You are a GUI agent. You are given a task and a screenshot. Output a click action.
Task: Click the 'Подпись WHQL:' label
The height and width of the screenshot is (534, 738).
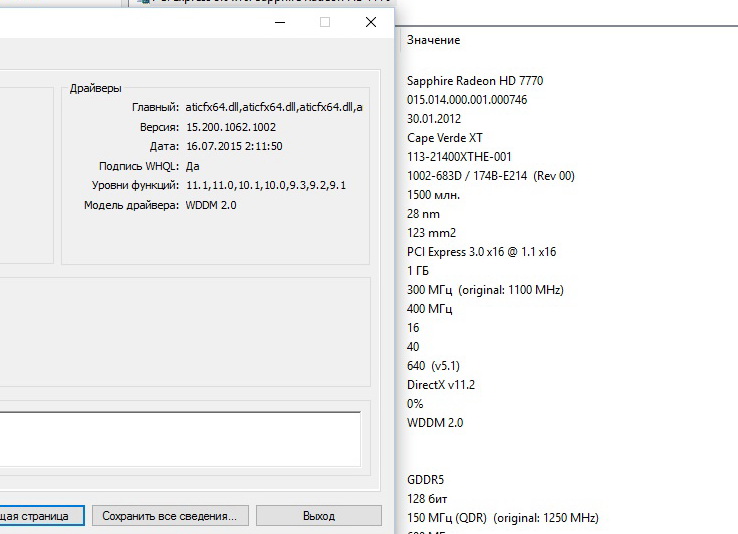pos(139,166)
